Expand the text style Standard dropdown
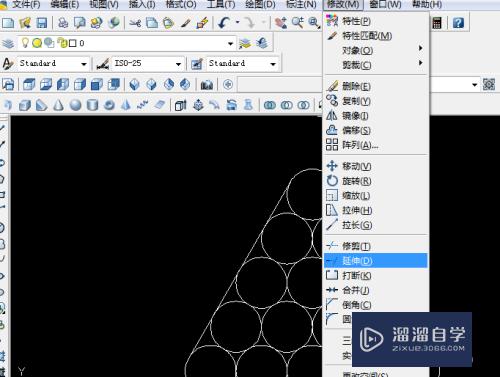Screen dimensions: 500x377 point(84,64)
